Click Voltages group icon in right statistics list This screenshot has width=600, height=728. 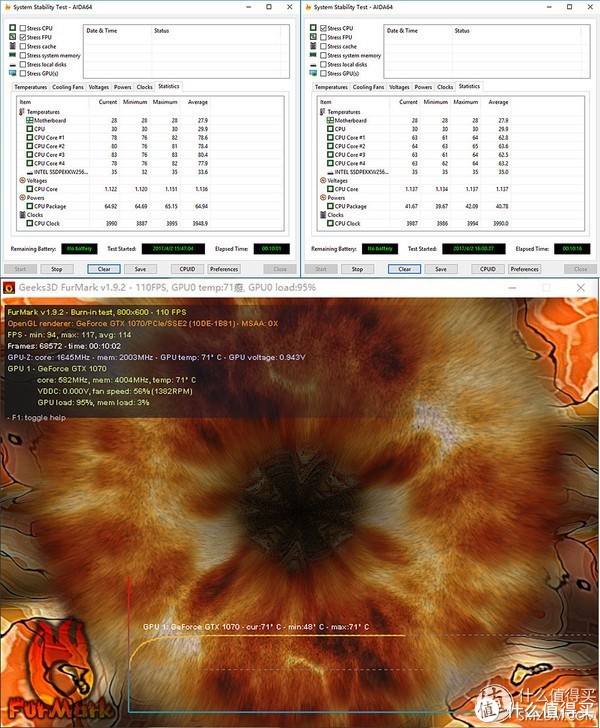point(323,180)
